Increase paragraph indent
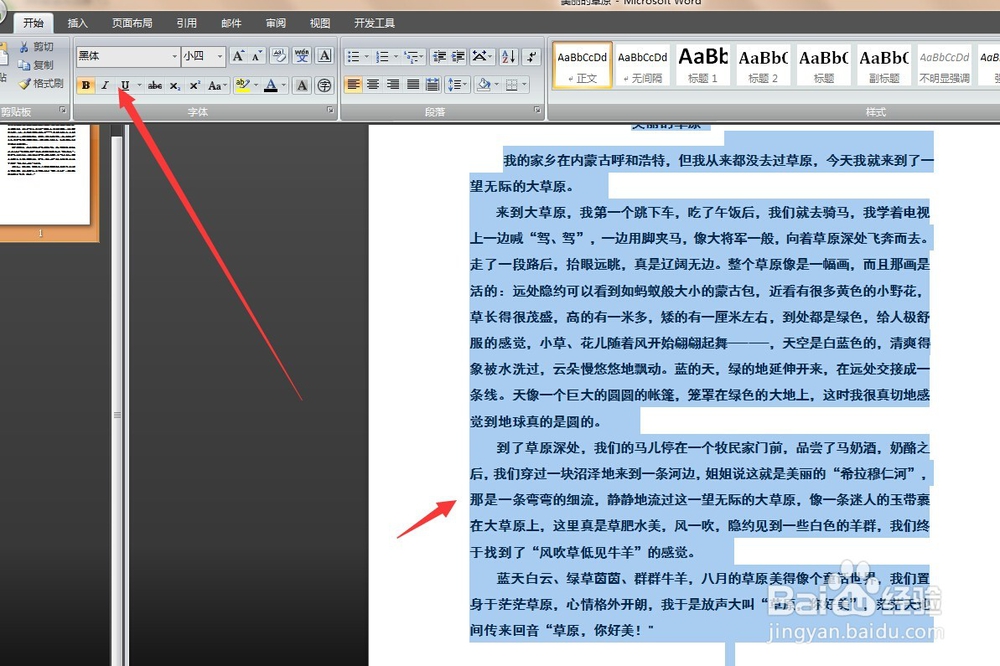This screenshot has width=1000, height=666. 458,57
